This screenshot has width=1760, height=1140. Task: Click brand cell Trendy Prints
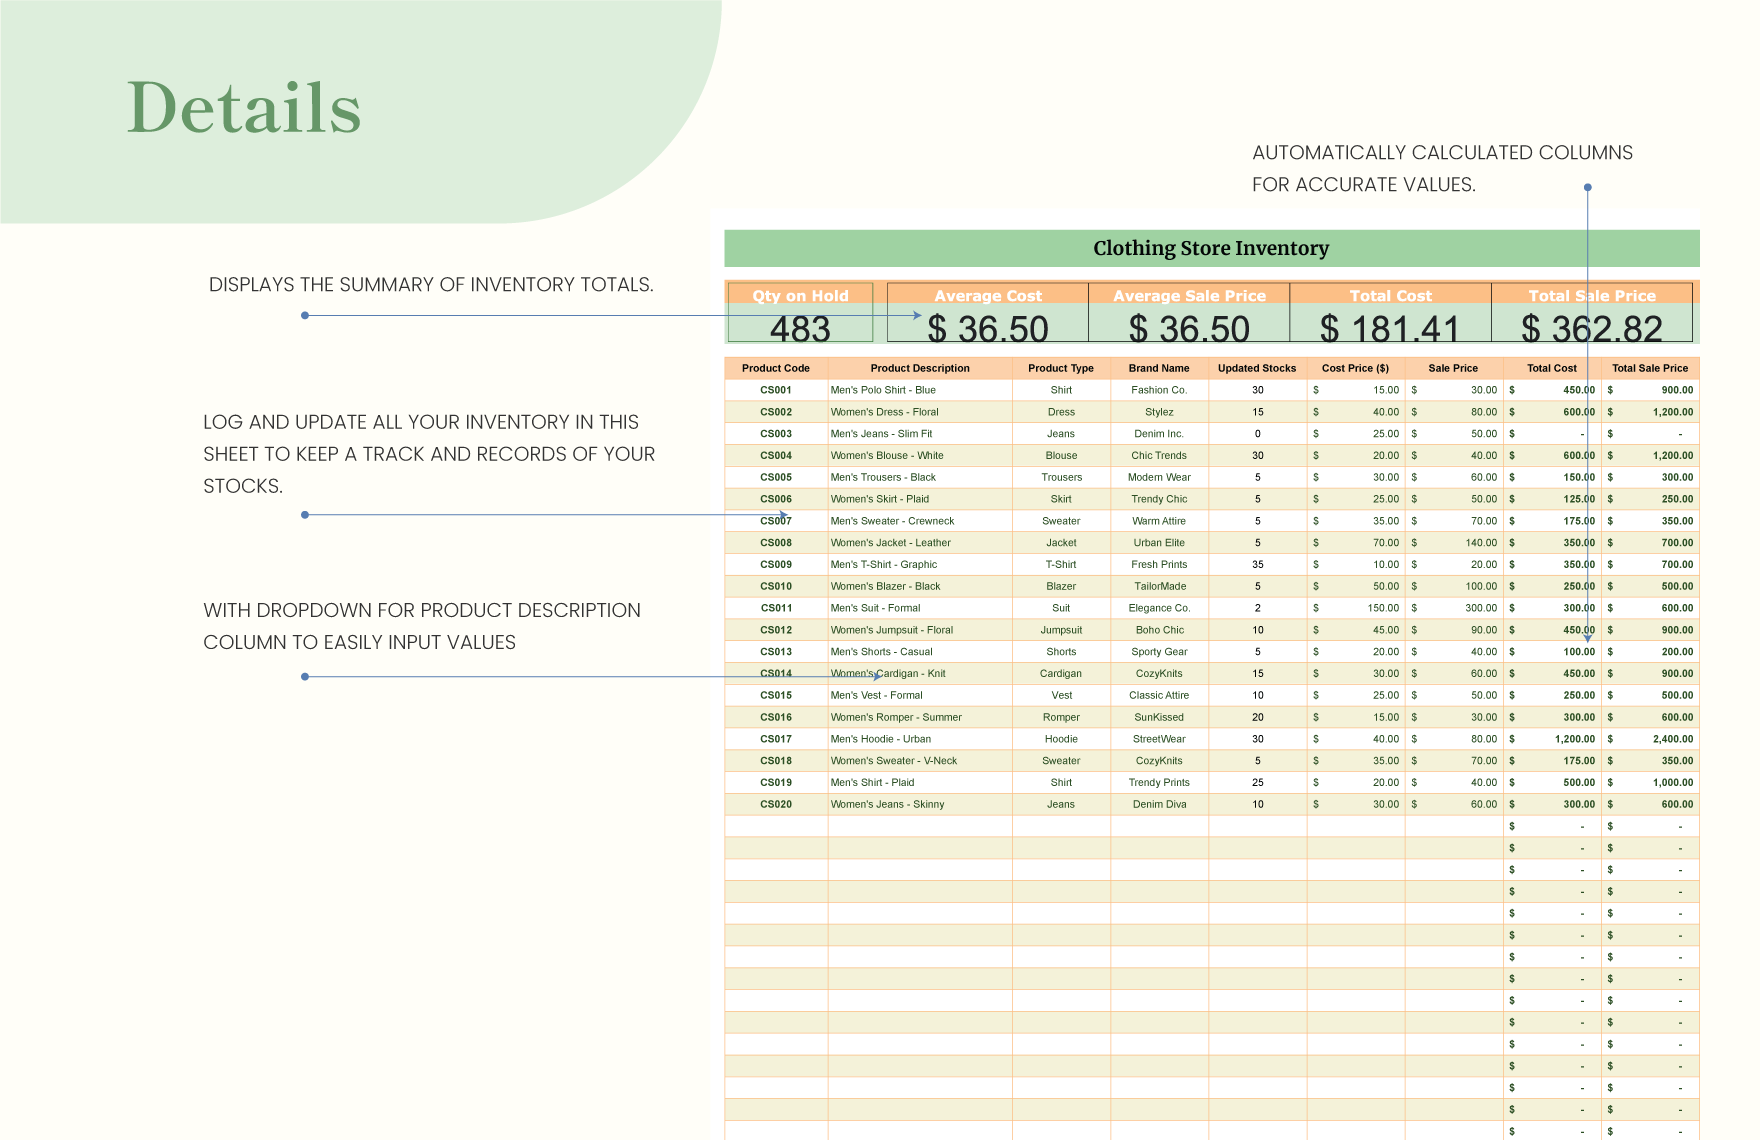pos(1159,783)
